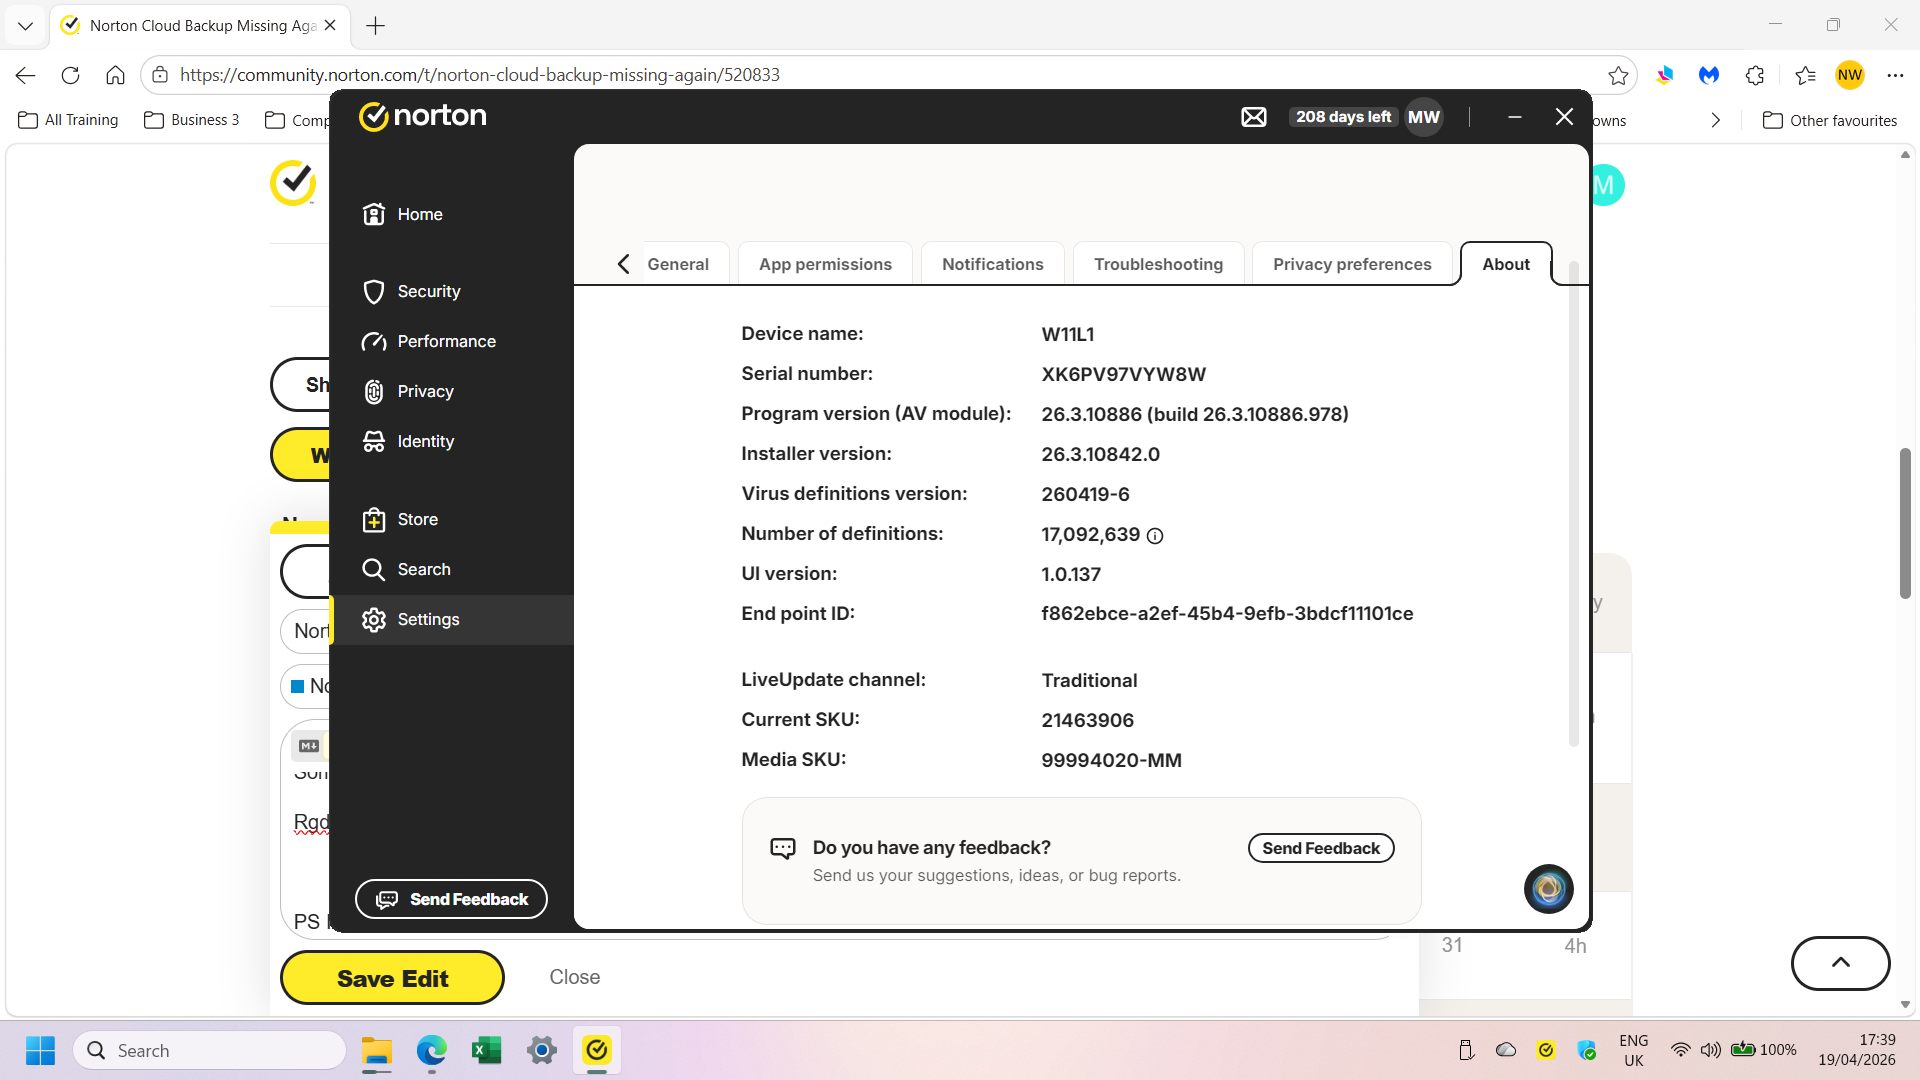1920x1080 pixels.
Task: Open File Explorer from taskbar
Action: coord(377,1050)
